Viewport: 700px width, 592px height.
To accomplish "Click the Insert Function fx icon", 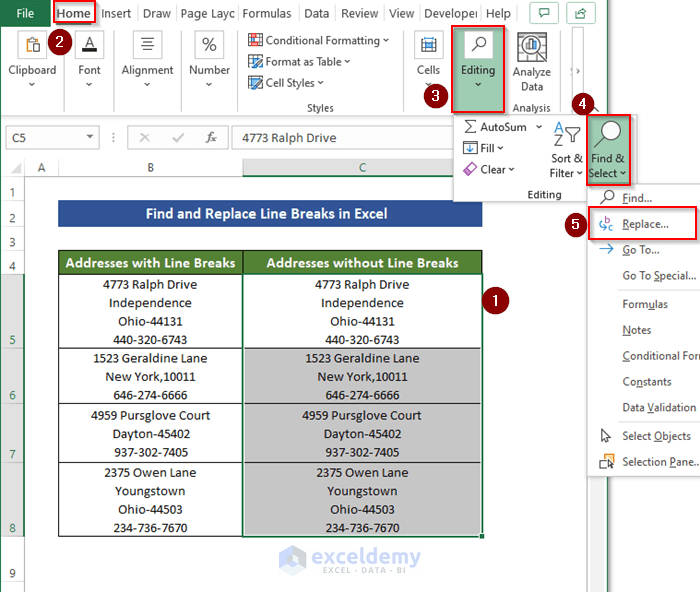I will click(211, 138).
